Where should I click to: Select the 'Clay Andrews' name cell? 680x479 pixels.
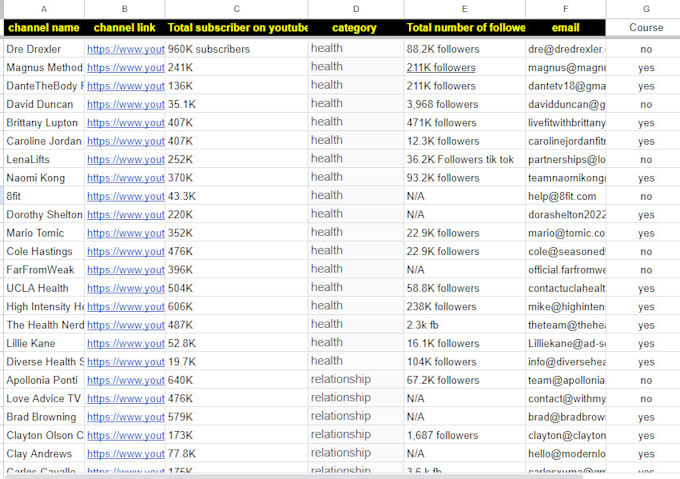(x=44, y=454)
